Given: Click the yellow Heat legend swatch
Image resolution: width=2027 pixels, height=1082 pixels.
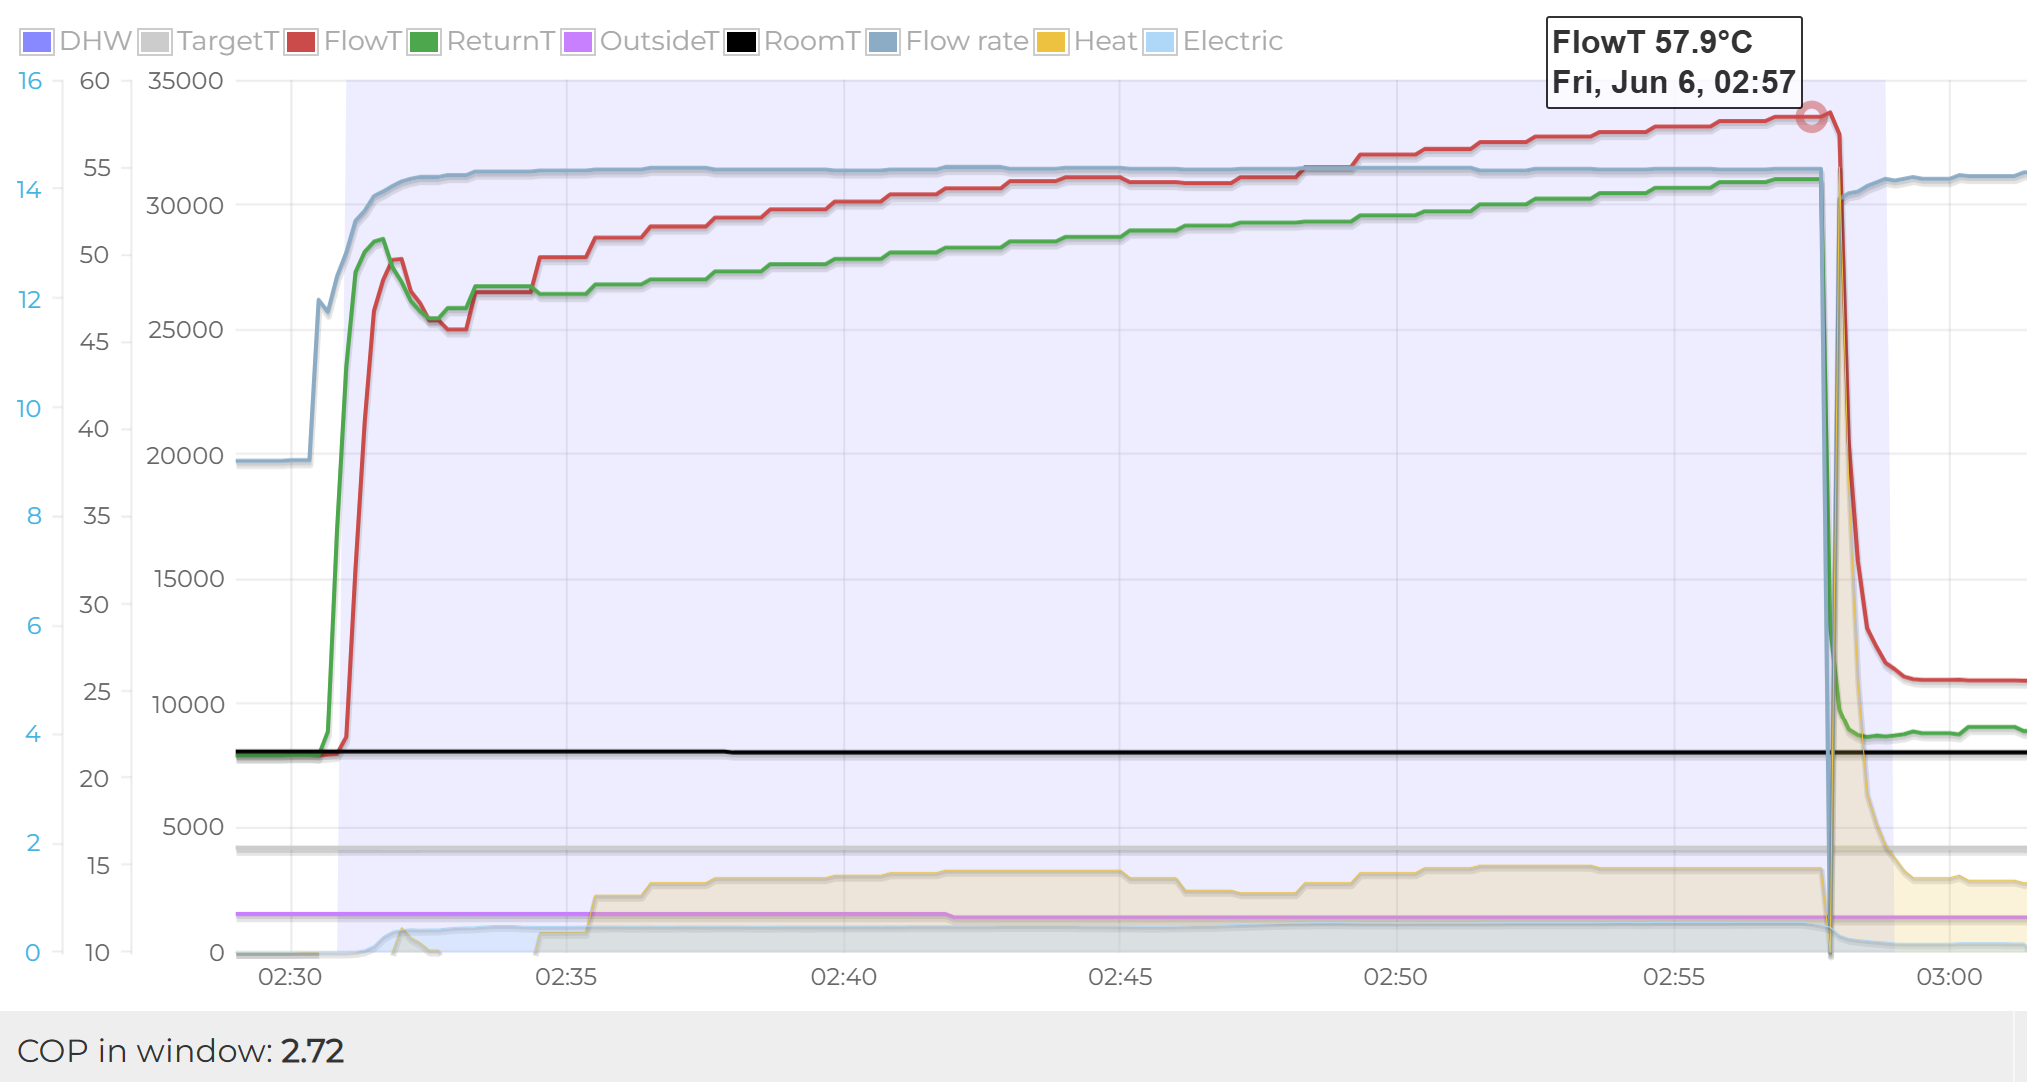Looking at the screenshot, I should click(1051, 42).
